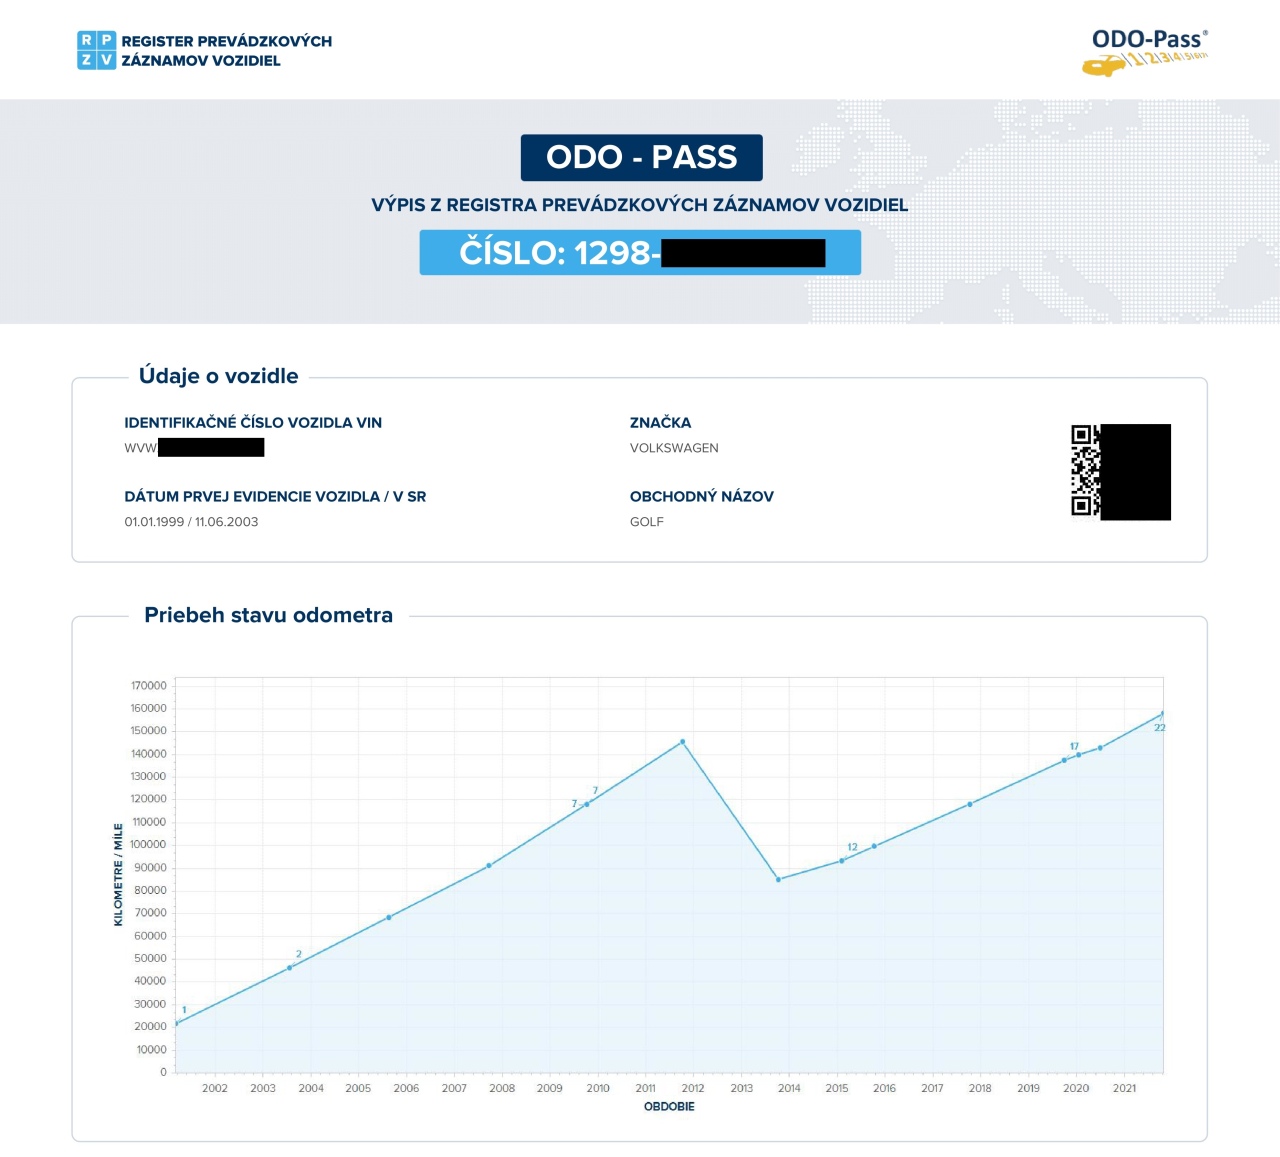Click the chart point near 2008 at 90000
Image resolution: width=1280 pixels, height=1157 pixels.
tap(489, 866)
